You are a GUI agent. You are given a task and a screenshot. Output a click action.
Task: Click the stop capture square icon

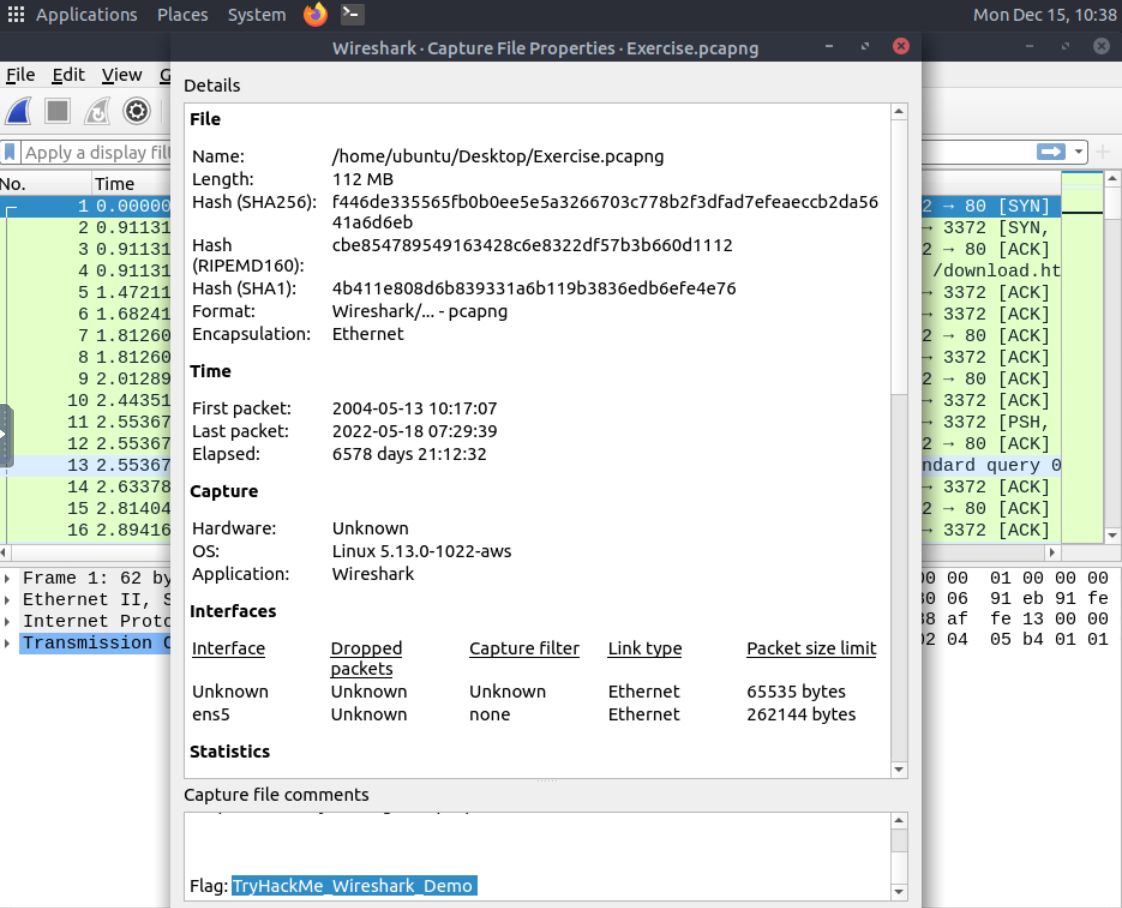(58, 111)
